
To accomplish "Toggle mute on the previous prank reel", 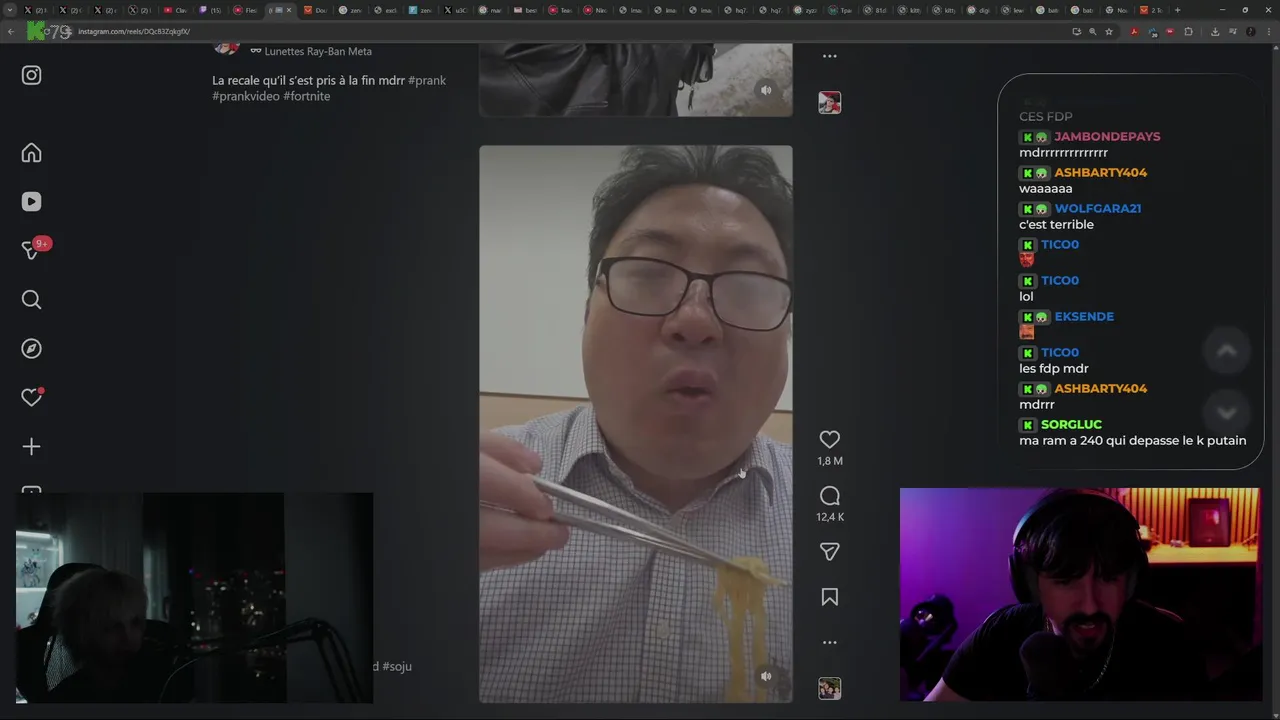I will coord(766,90).
